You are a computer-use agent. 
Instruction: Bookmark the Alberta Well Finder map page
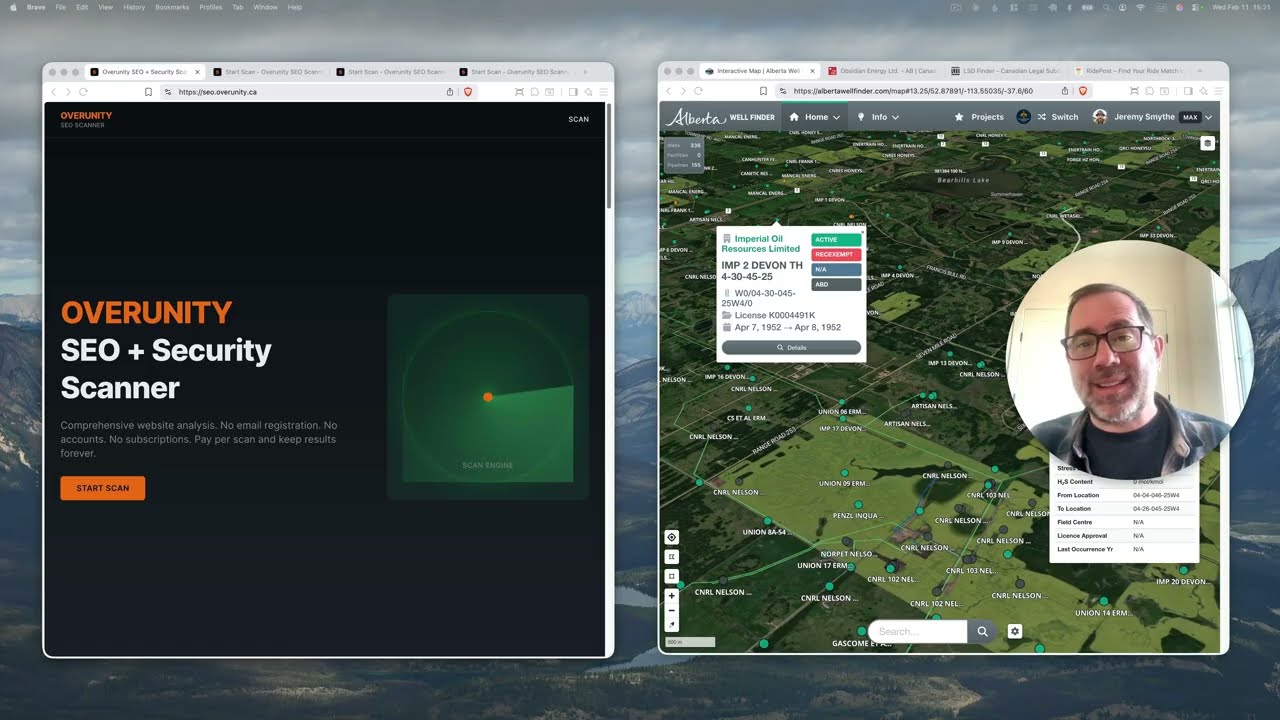(x=763, y=91)
